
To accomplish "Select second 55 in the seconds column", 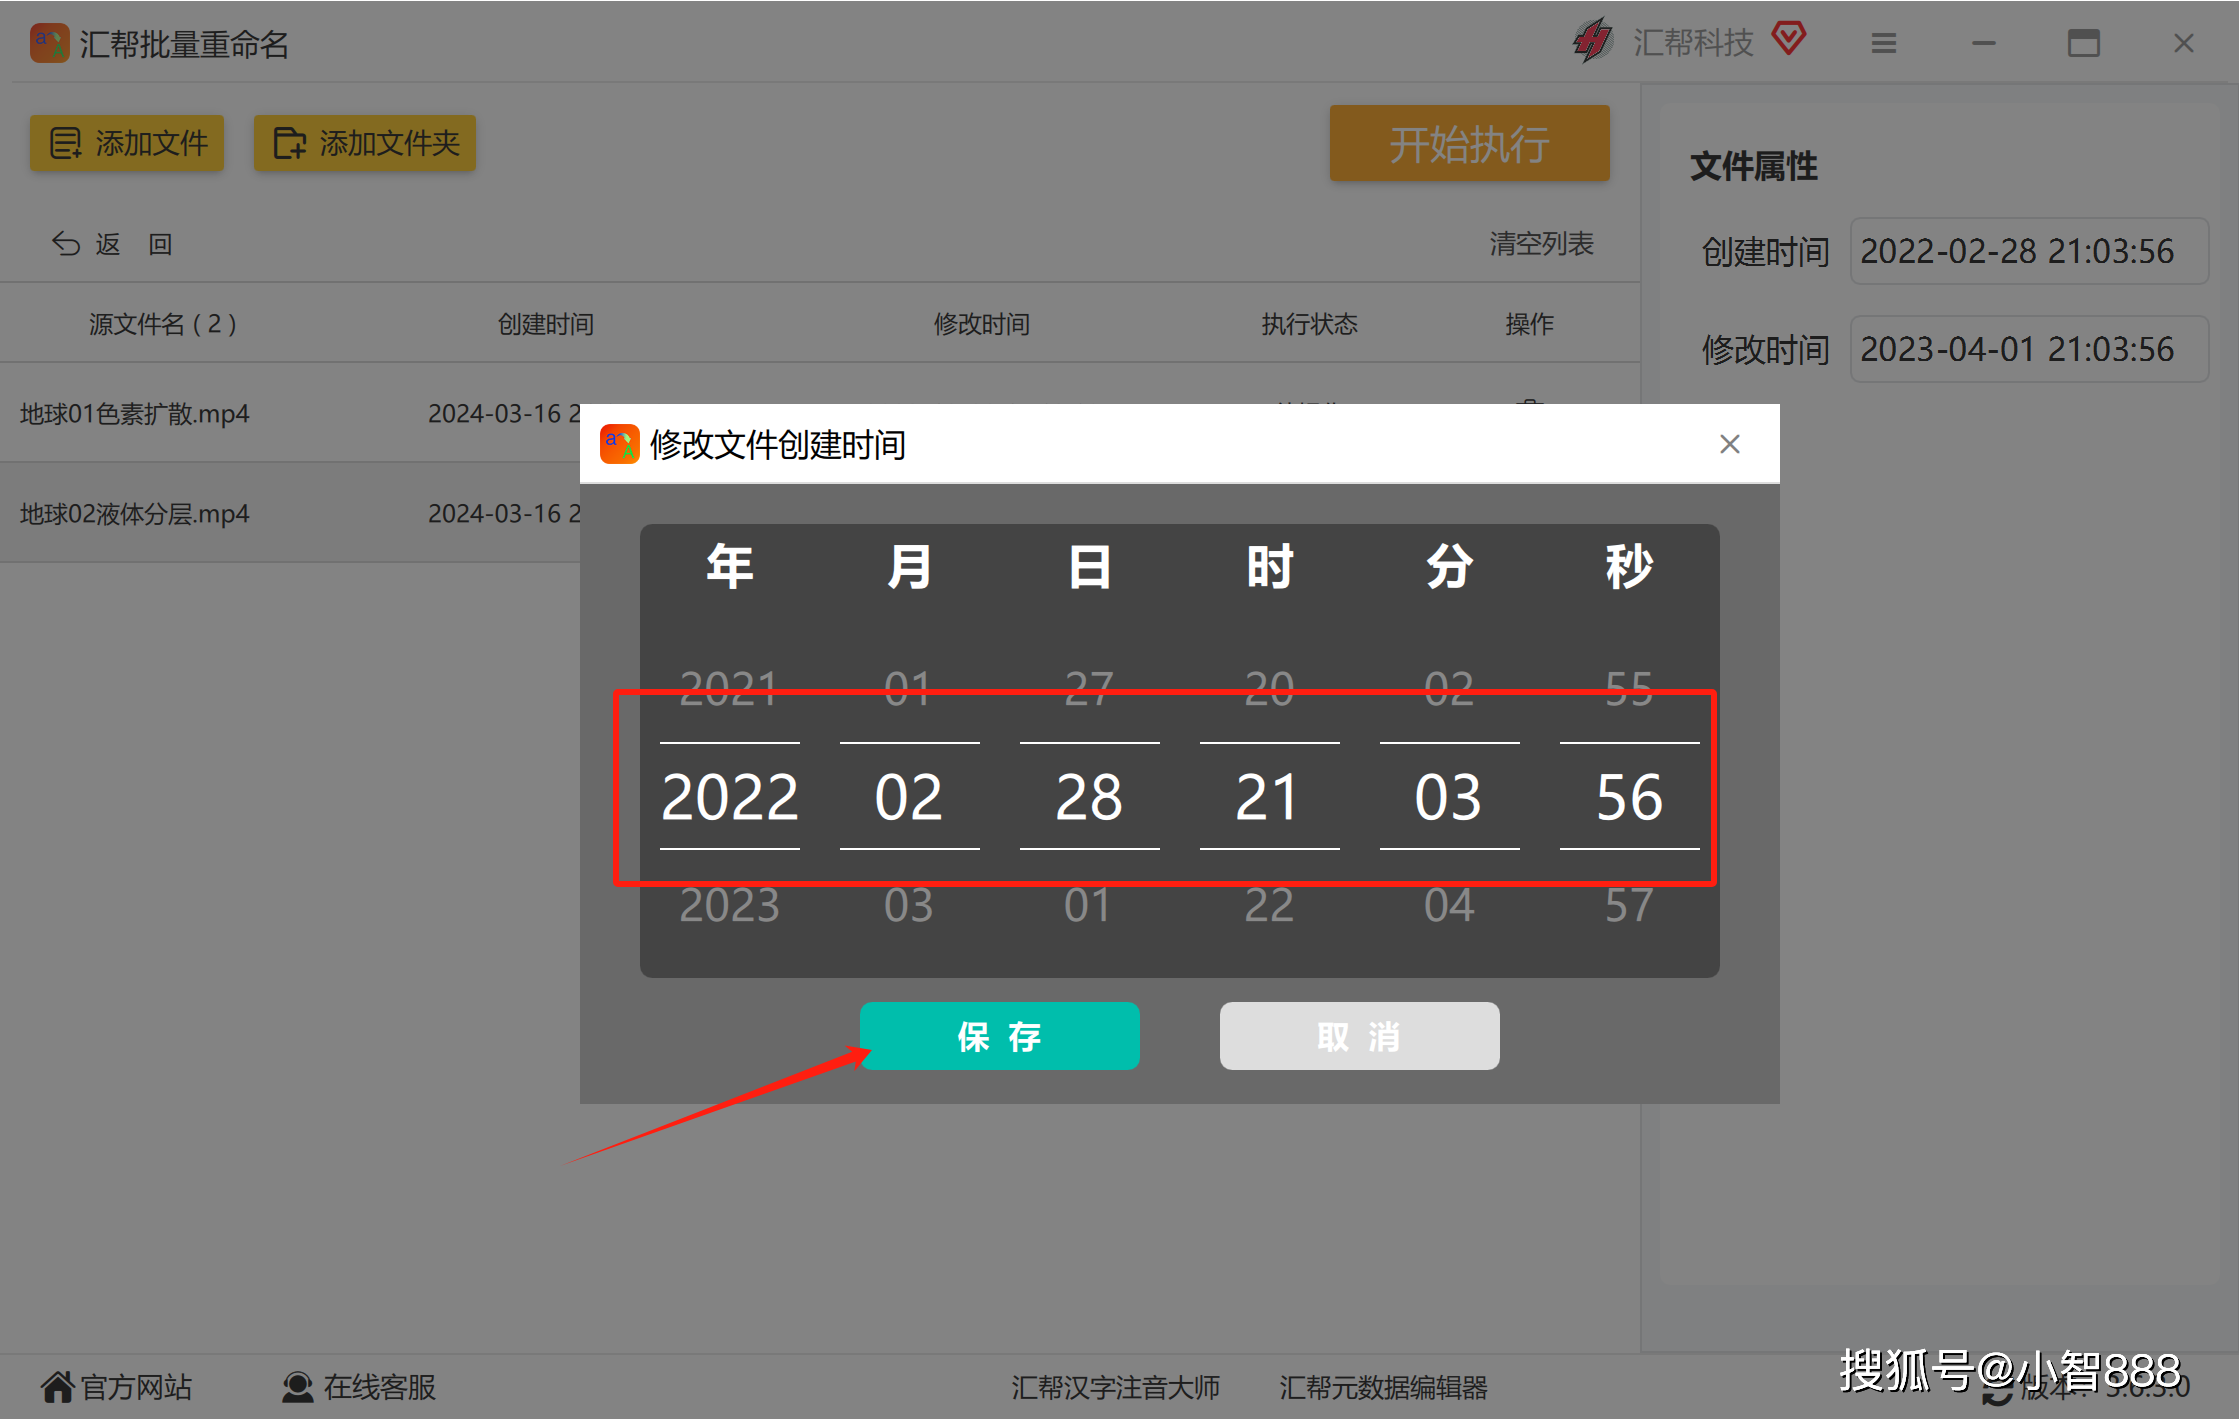I will 1629,688.
